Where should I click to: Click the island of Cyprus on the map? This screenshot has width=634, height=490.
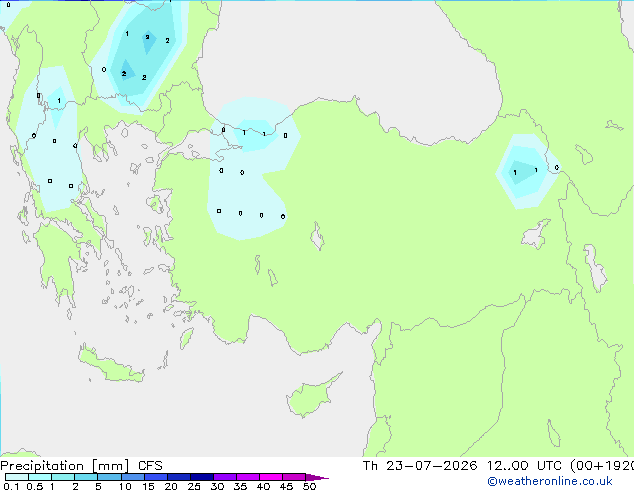coord(311,397)
